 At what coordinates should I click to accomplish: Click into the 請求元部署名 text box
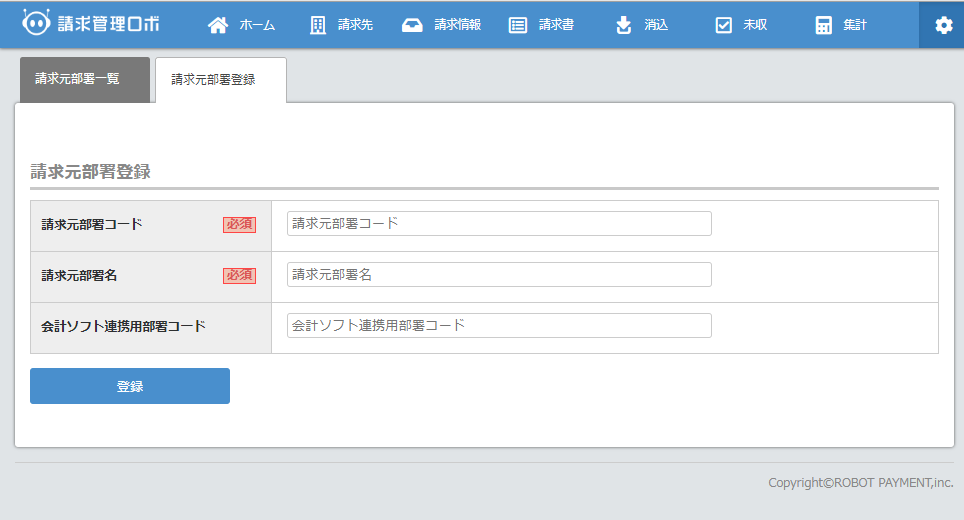click(499, 275)
